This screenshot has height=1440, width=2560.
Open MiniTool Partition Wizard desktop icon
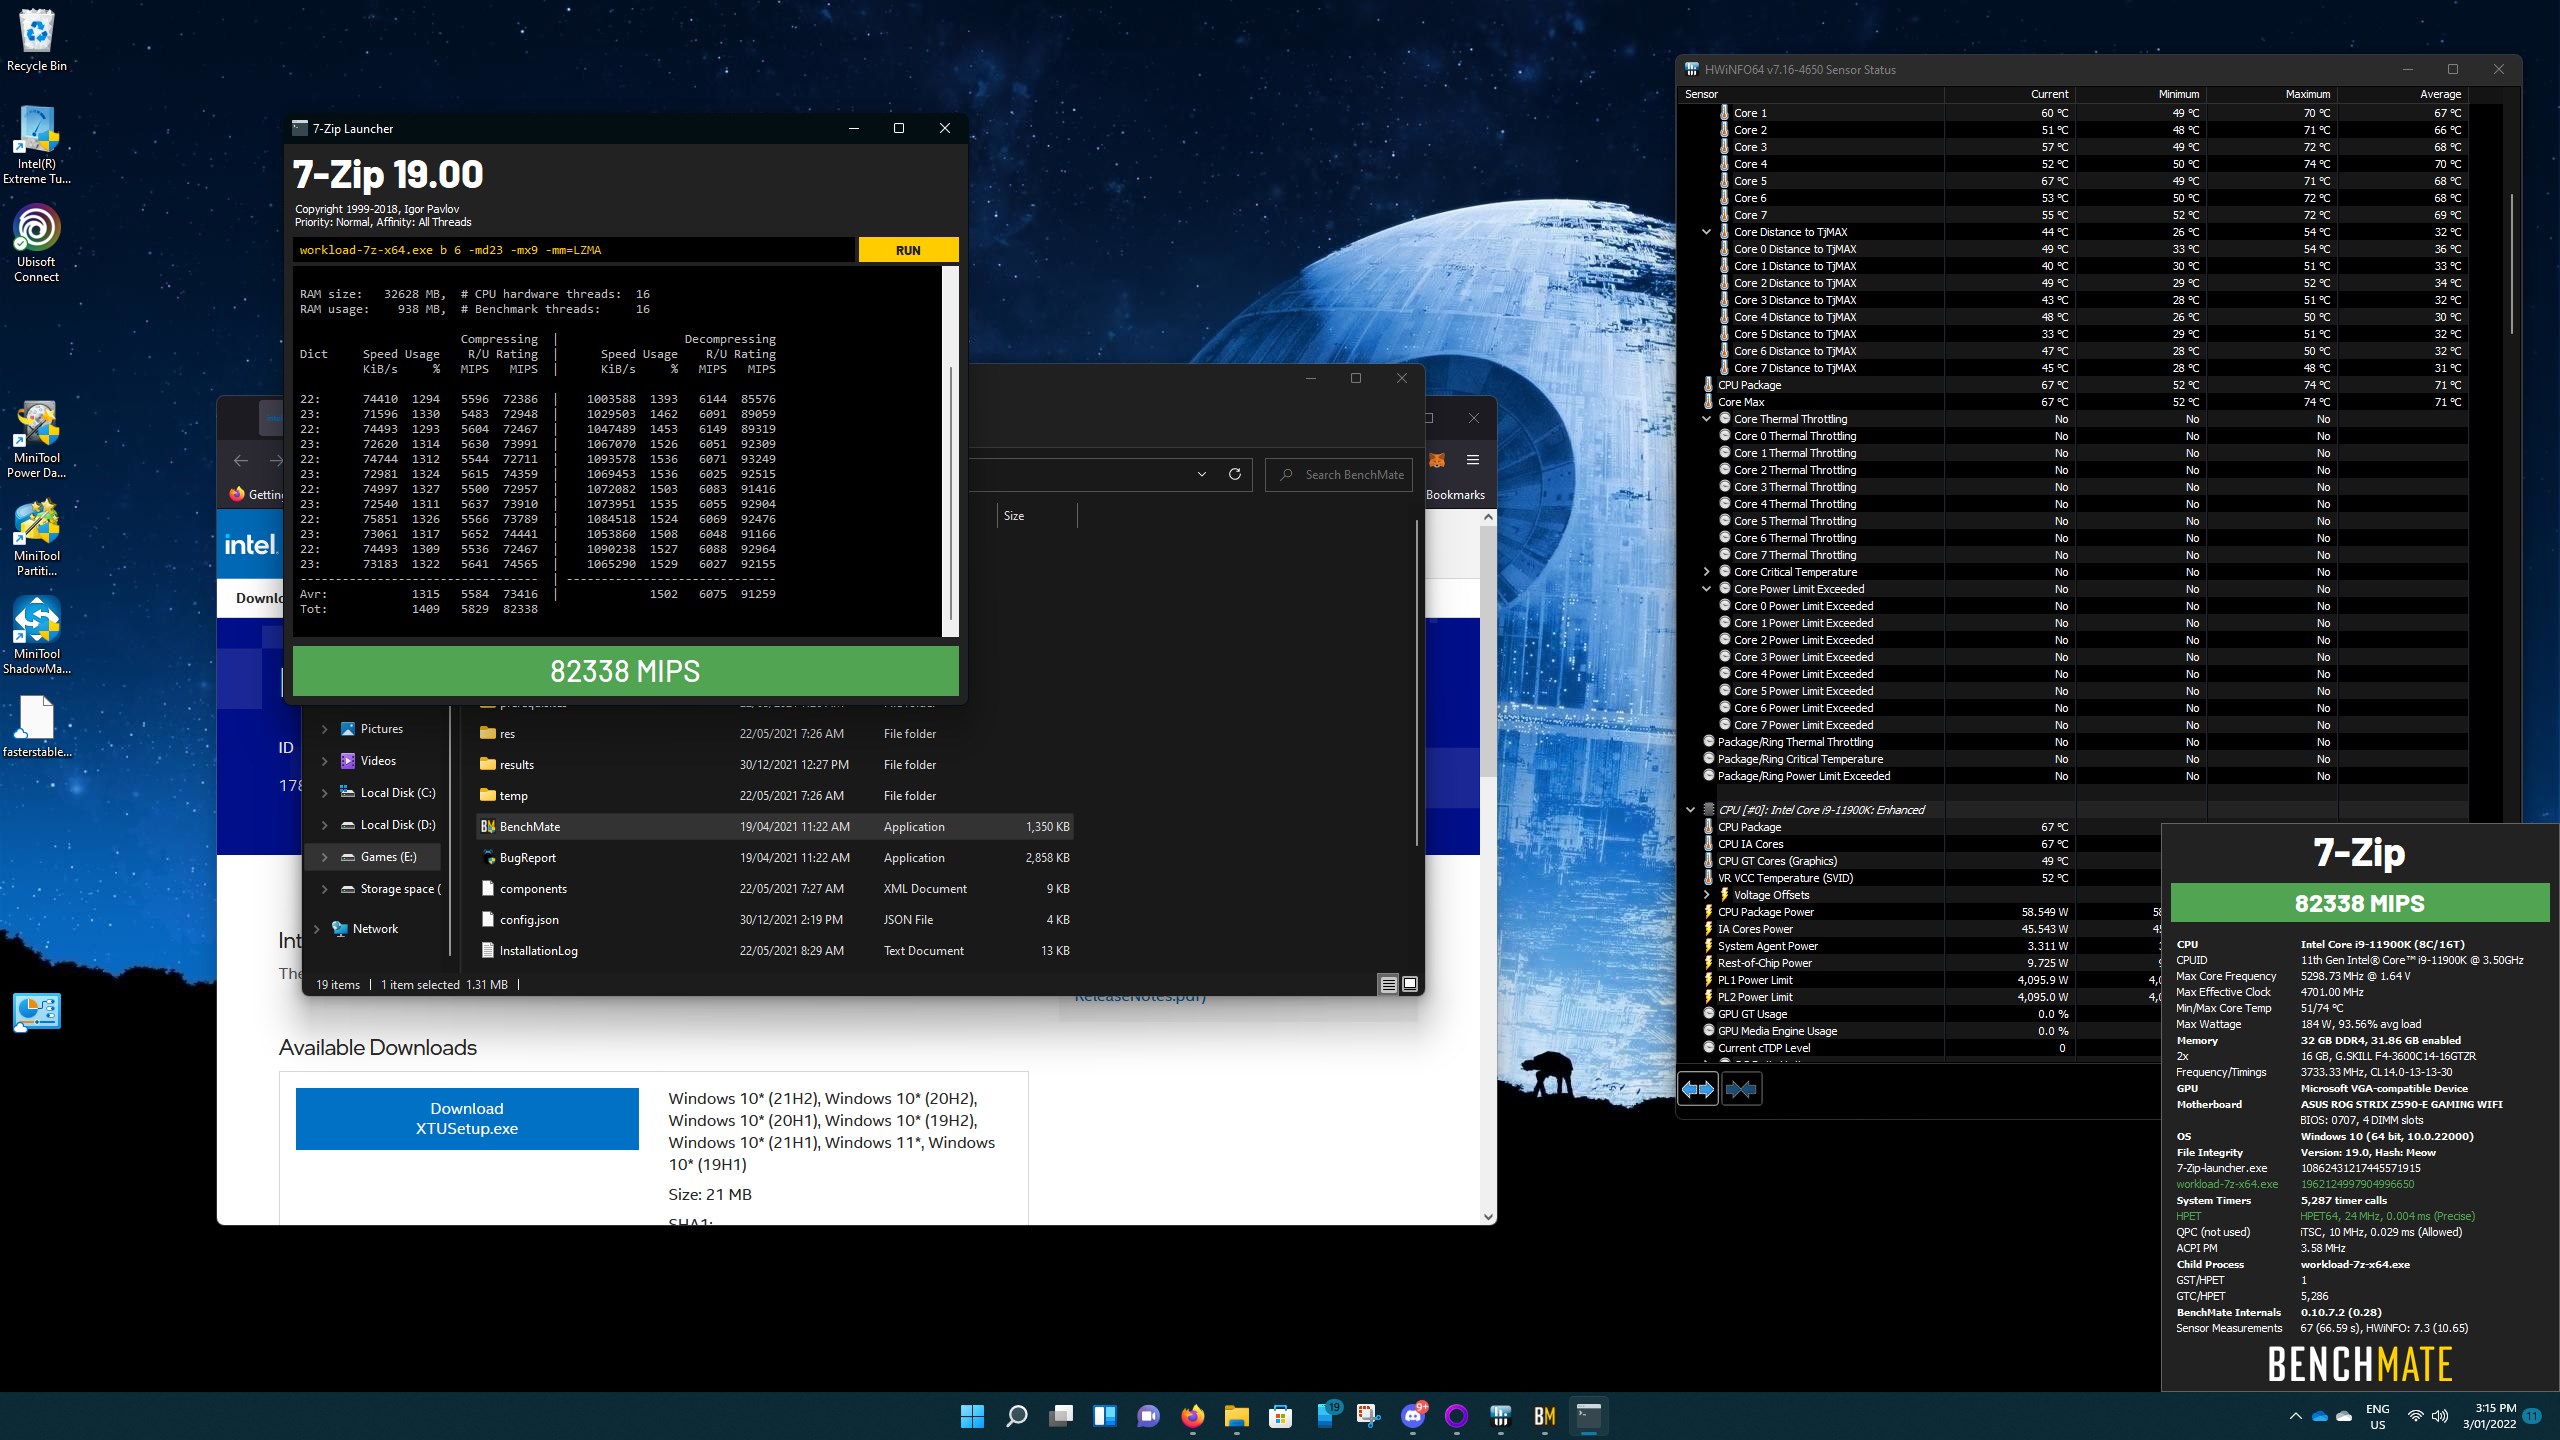tap(36, 538)
